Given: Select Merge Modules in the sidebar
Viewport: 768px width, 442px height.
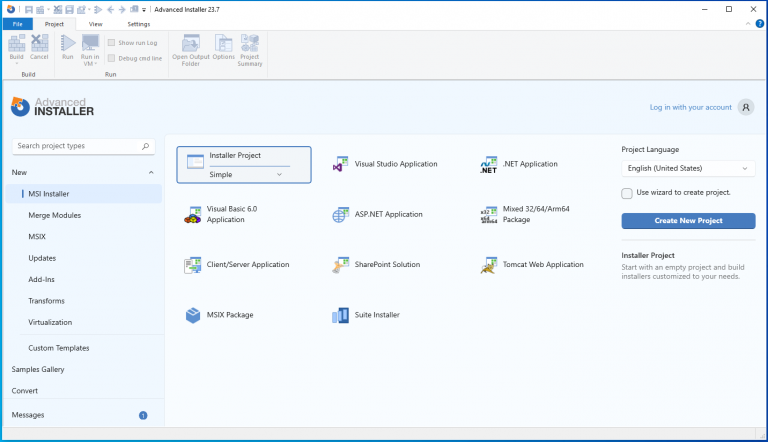Looking at the screenshot, I should [84, 216].
